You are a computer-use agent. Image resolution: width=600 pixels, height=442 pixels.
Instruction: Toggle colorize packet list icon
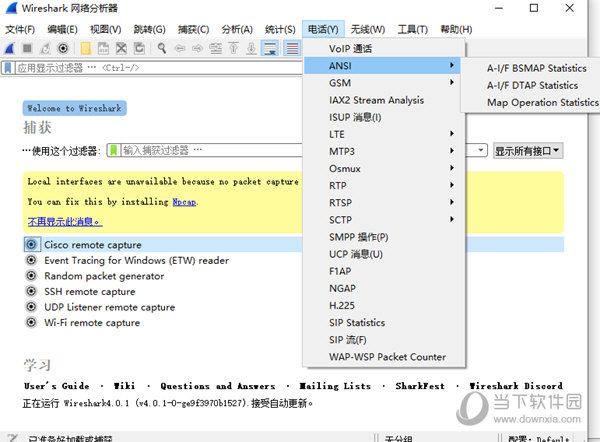292,49
